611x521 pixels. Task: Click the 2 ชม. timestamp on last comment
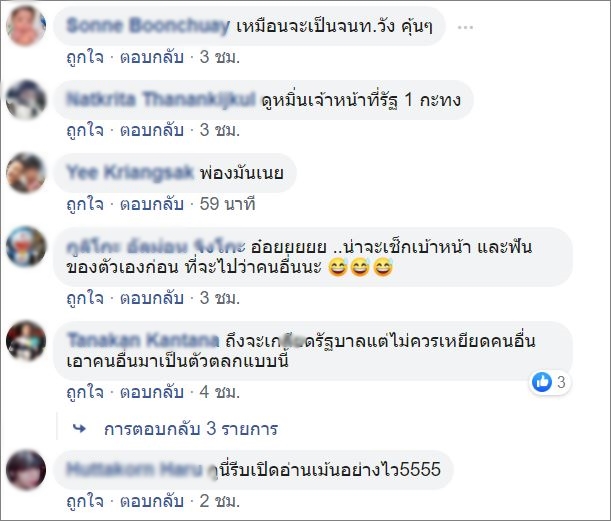(x=219, y=501)
